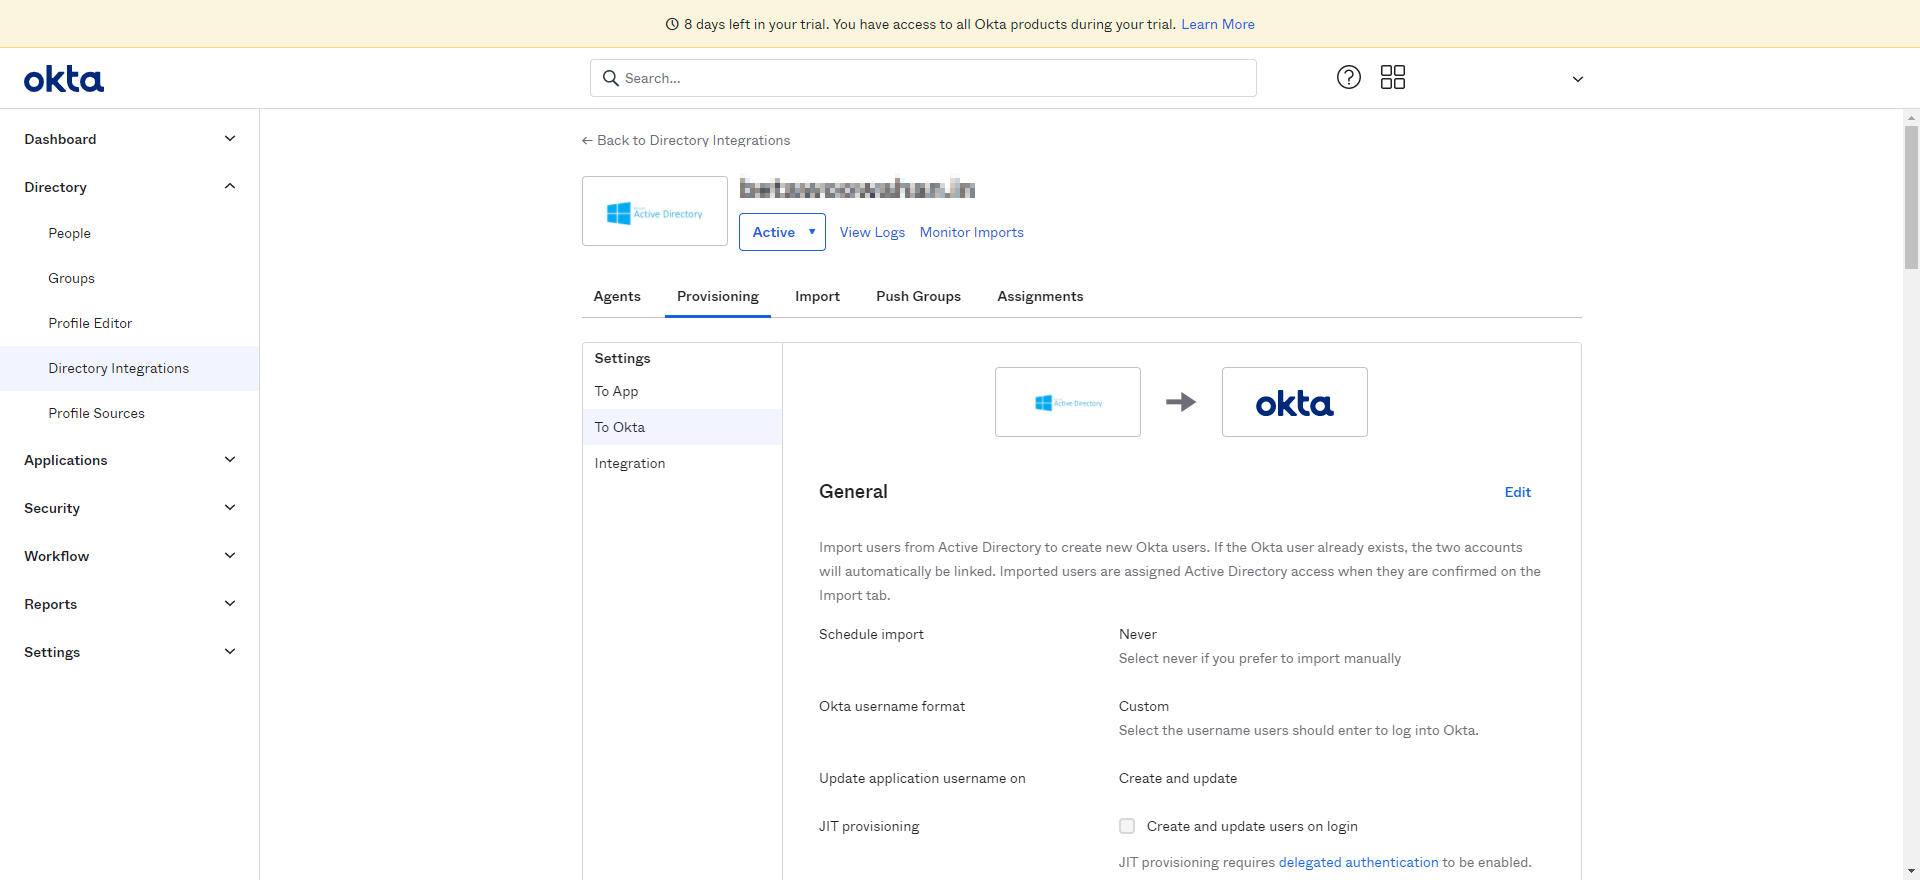Click the Okta target image in diagram
Image resolution: width=1920 pixels, height=880 pixels.
click(1295, 402)
